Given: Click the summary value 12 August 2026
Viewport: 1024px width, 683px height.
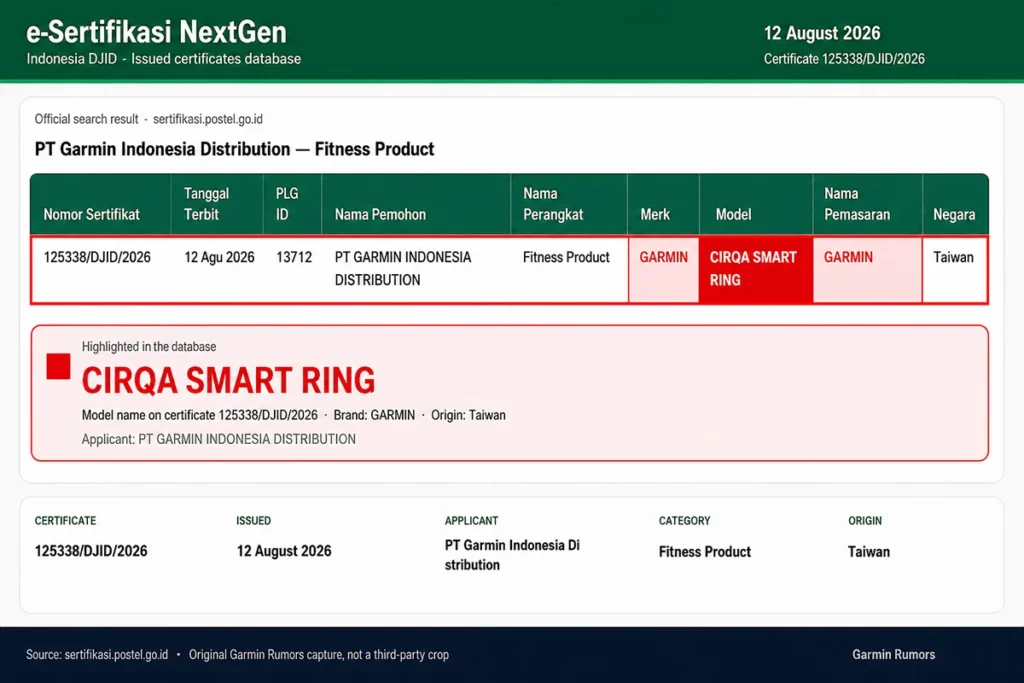Looking at the screenshot, I should click(283, 551).
